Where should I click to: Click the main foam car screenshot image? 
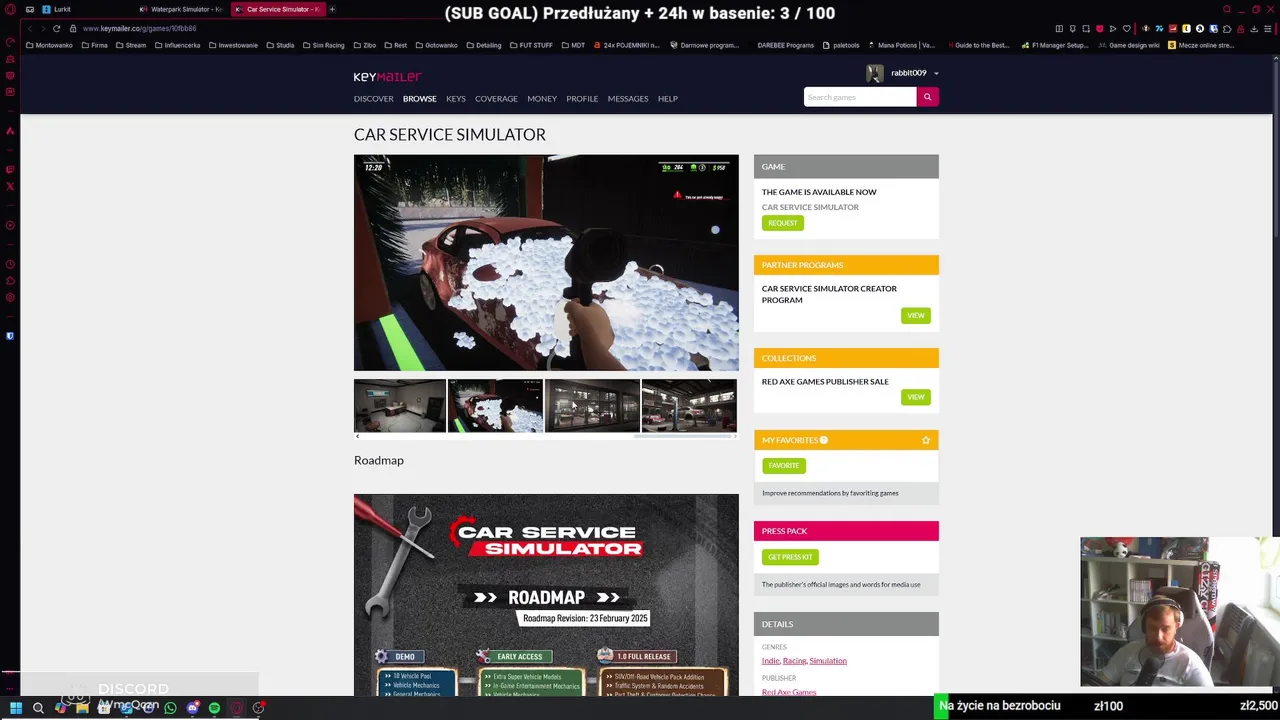[546, 263]
